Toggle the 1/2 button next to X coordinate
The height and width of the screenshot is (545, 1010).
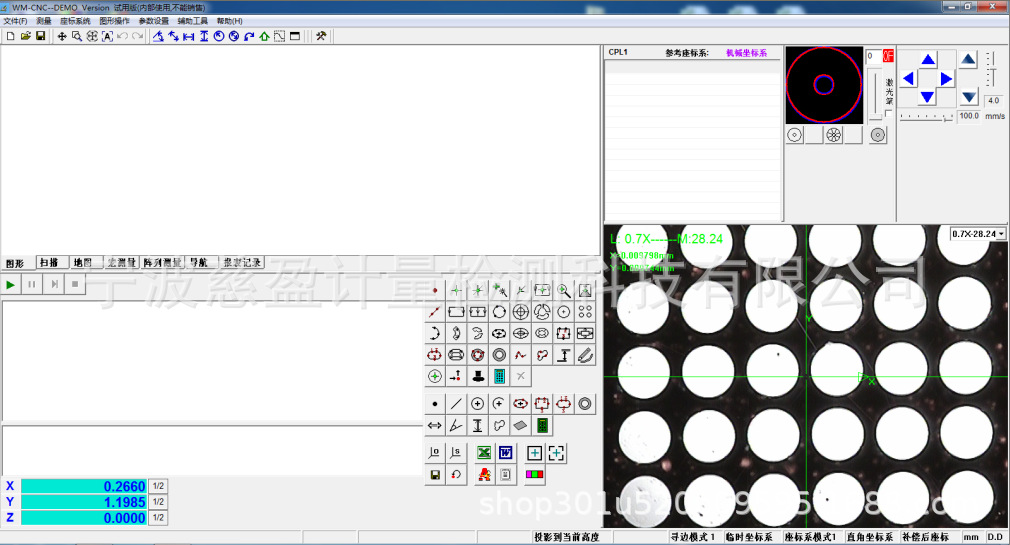point(158,486)
